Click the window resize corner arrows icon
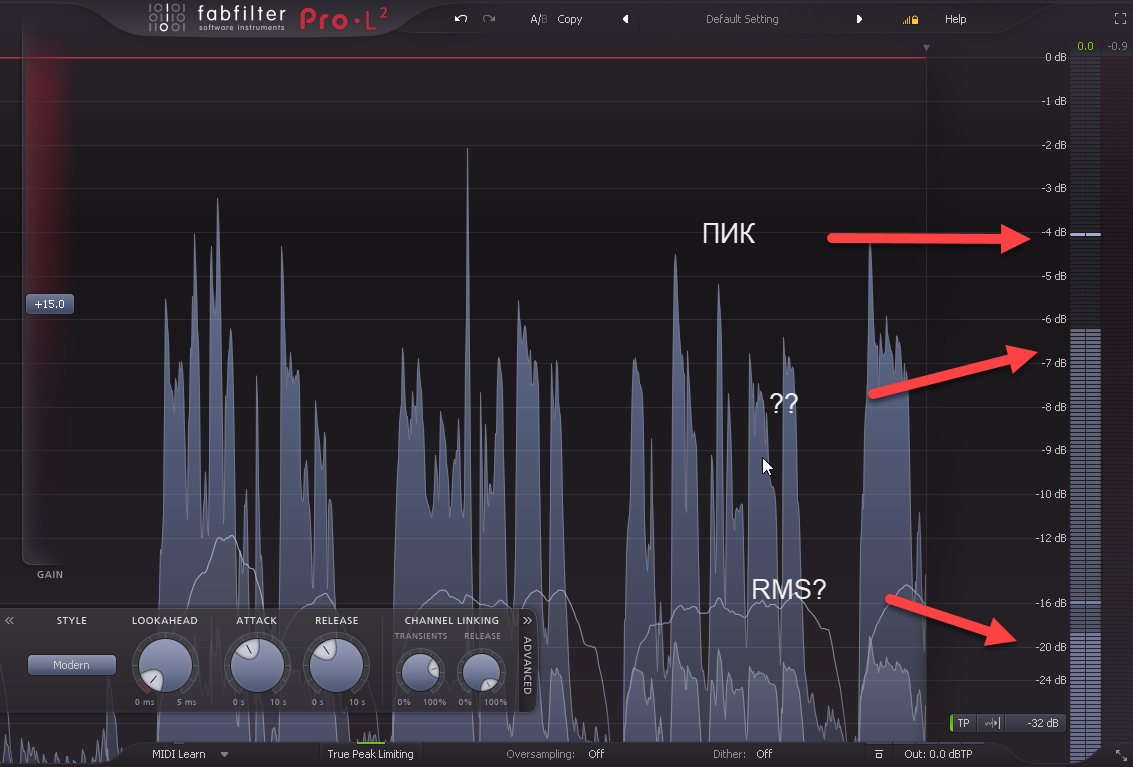1133x767 pixels. pos(1120,755)
